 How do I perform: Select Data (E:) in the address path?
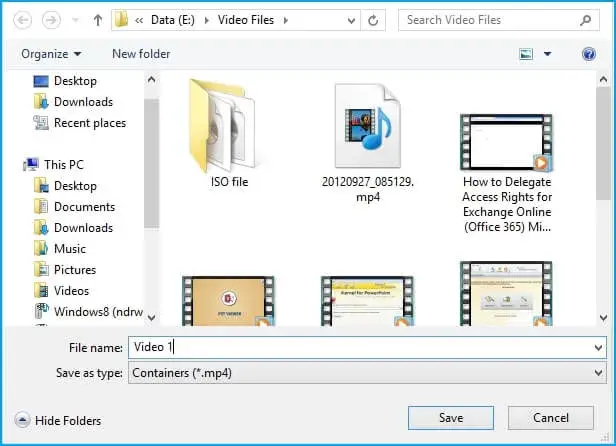[x=172, y=20]
